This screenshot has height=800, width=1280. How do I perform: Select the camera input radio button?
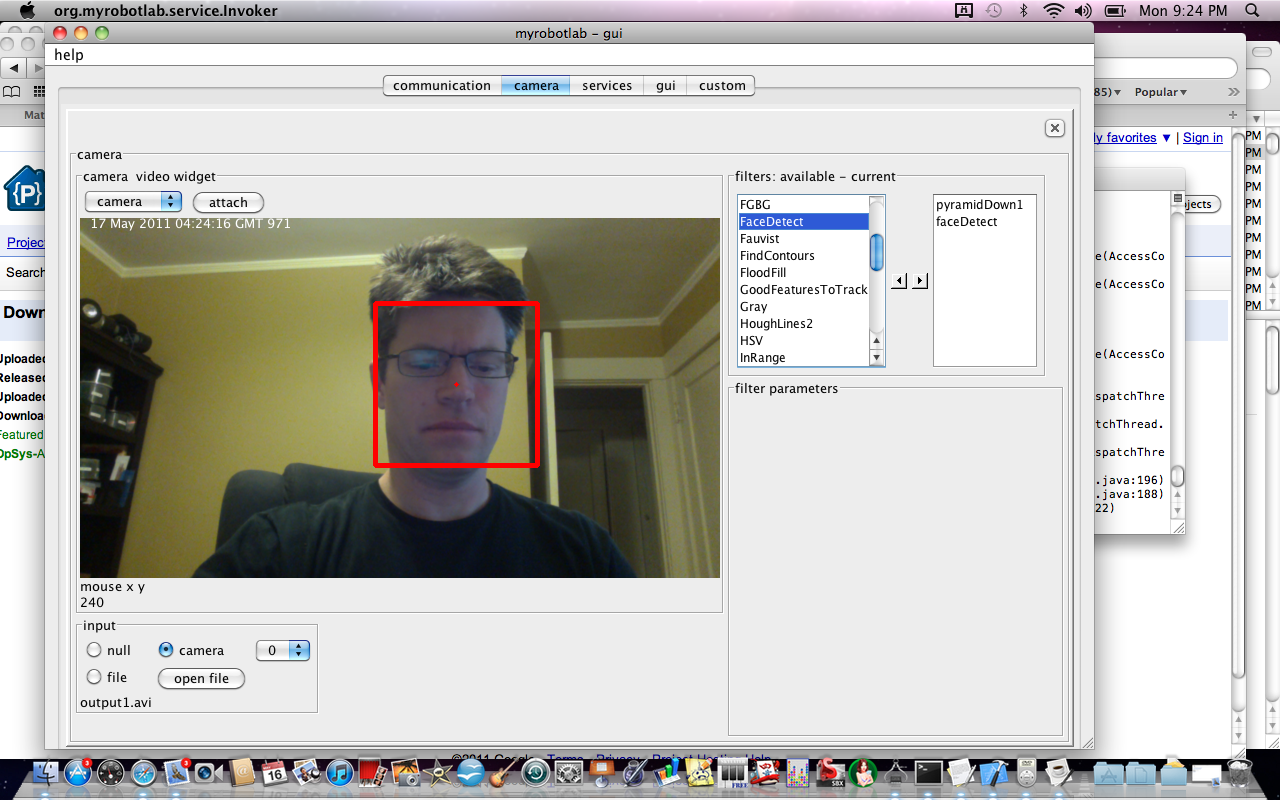click(x=167, y=650)
